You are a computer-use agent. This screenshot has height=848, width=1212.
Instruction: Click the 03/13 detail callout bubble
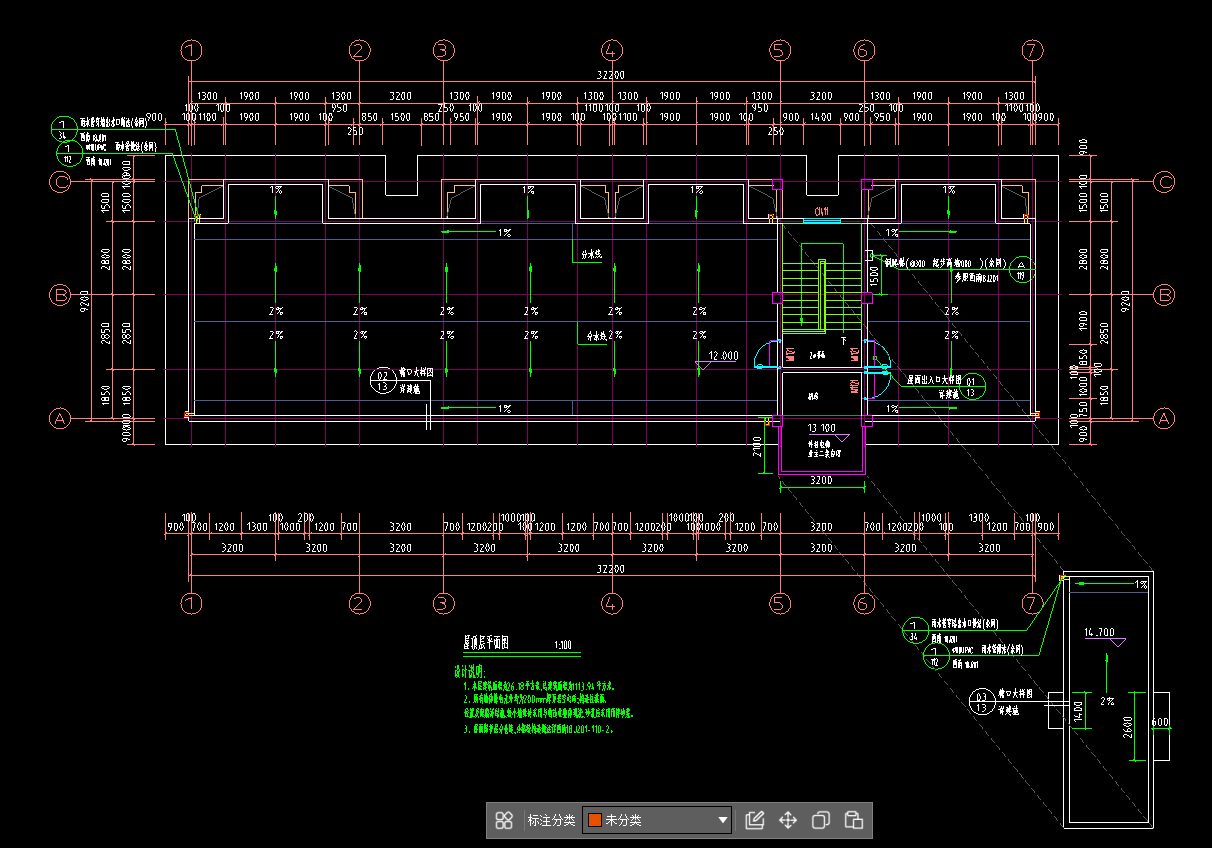[982, 702]
